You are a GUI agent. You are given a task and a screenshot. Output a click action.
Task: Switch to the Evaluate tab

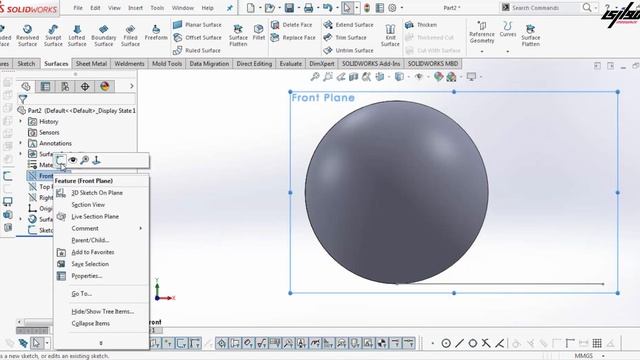(x=291, y=64)
